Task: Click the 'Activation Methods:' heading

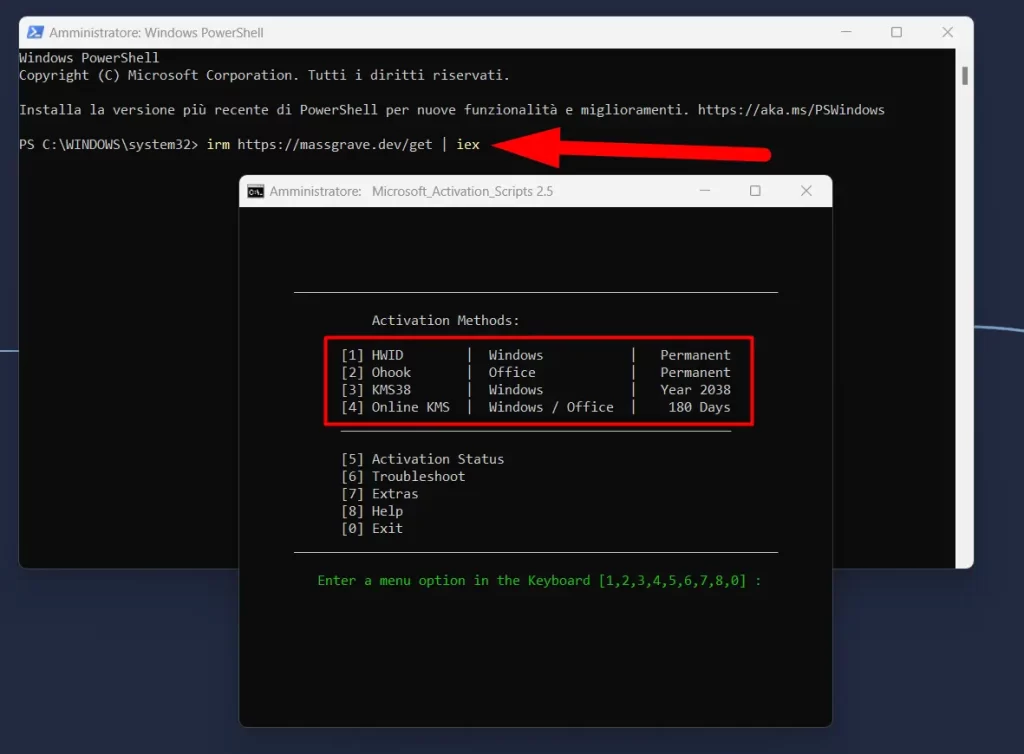Action: click(445, 321)
